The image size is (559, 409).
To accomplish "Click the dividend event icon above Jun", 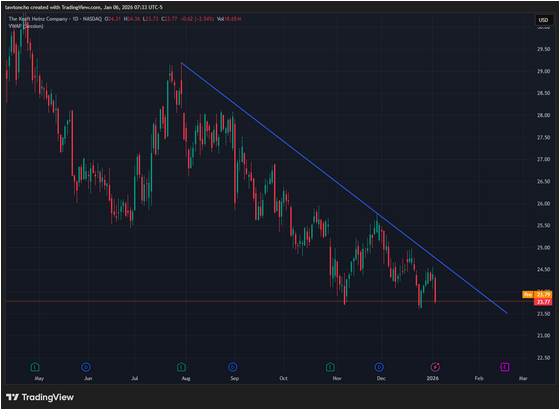I will coord(86,367).
